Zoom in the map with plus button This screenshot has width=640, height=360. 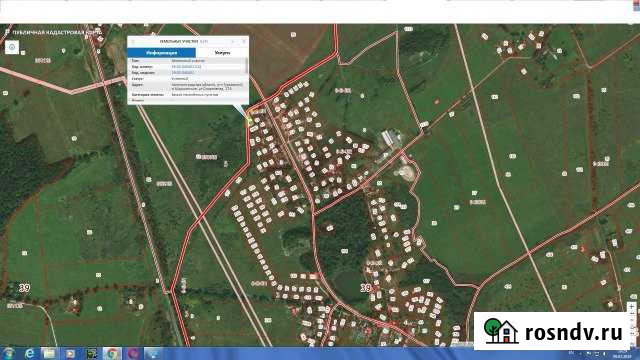pyautogui.click(x=631, y=306)
